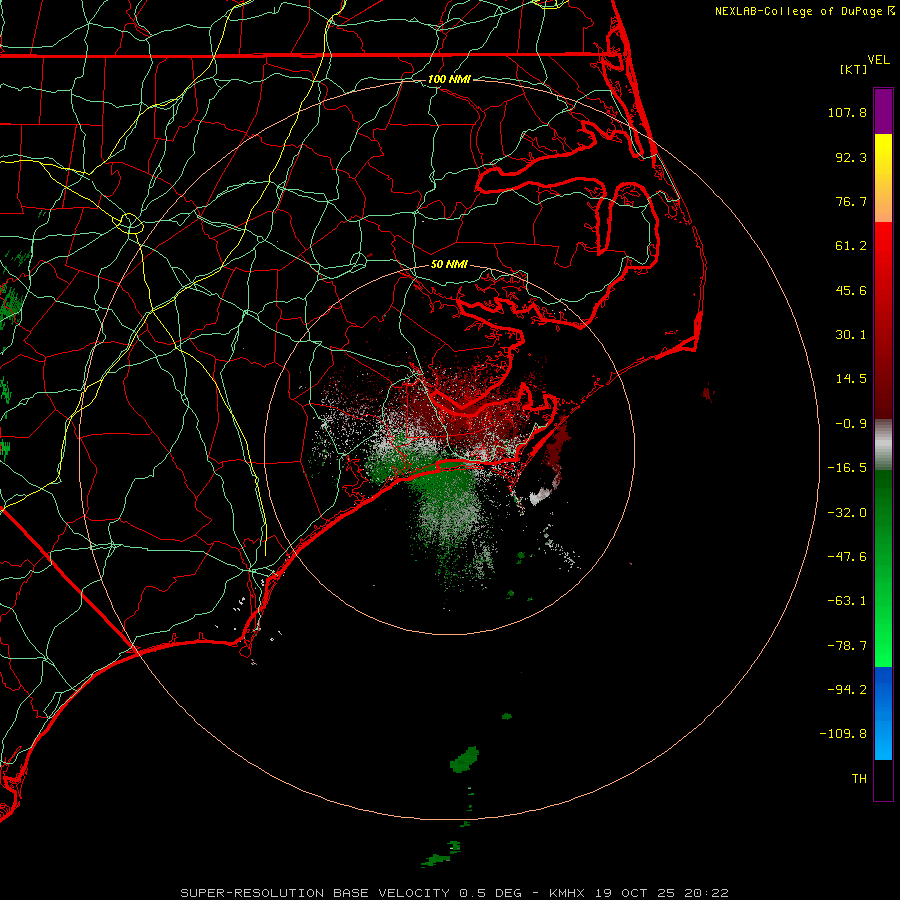The width and height of the screenshot is (900, 900).
Task: Click the -94.2 value on velocity scale
Action: coord(847,690)
